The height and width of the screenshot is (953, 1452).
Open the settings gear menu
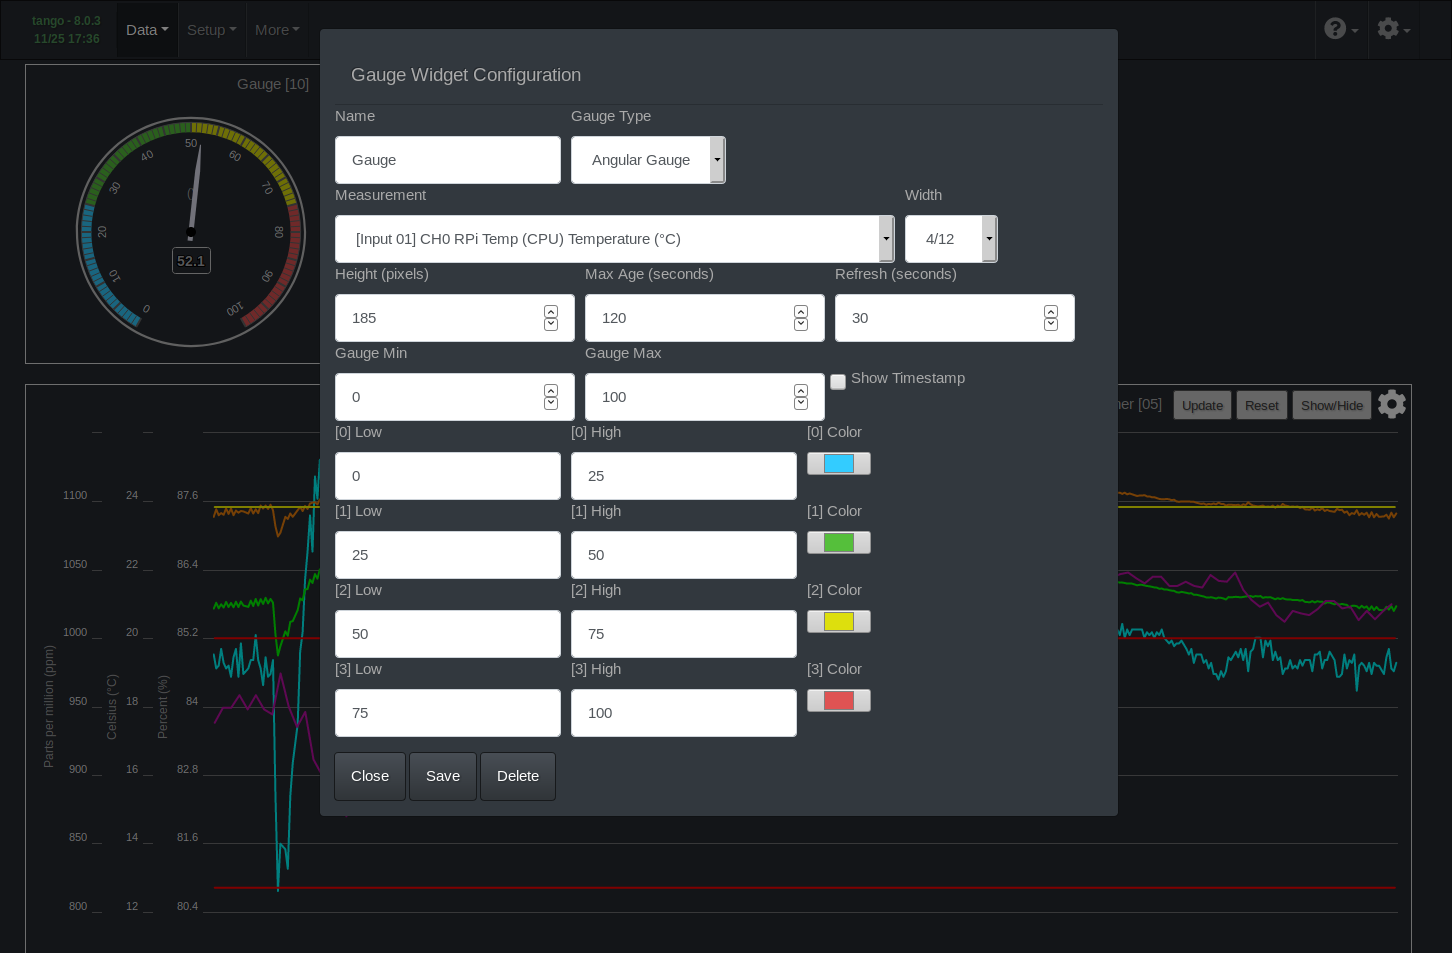point(1392,29)
